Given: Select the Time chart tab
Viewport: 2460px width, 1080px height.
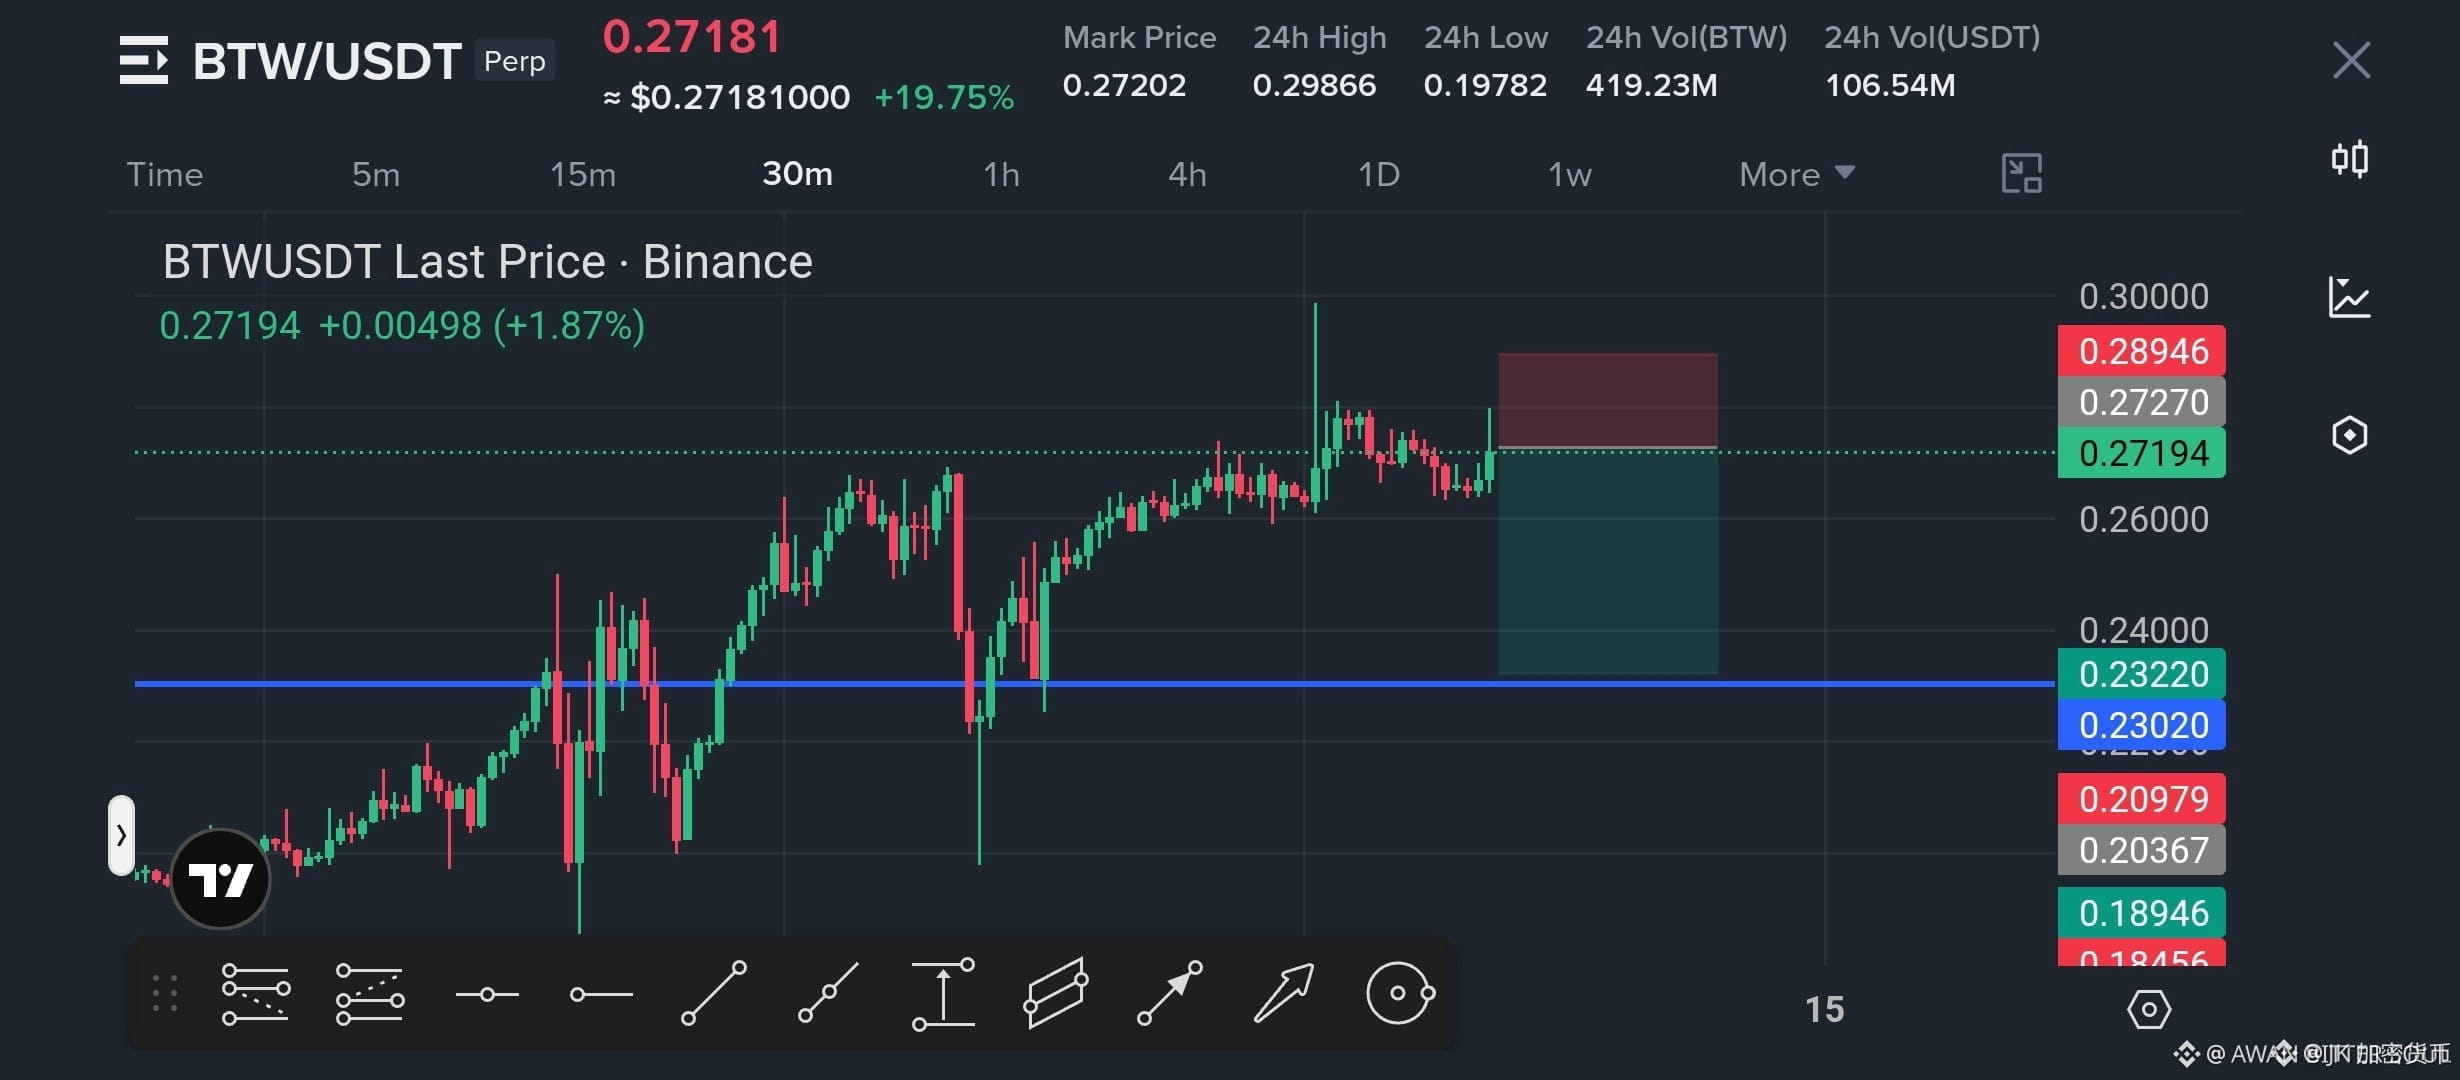Looking at the screenshot, I should pos(165,174).
